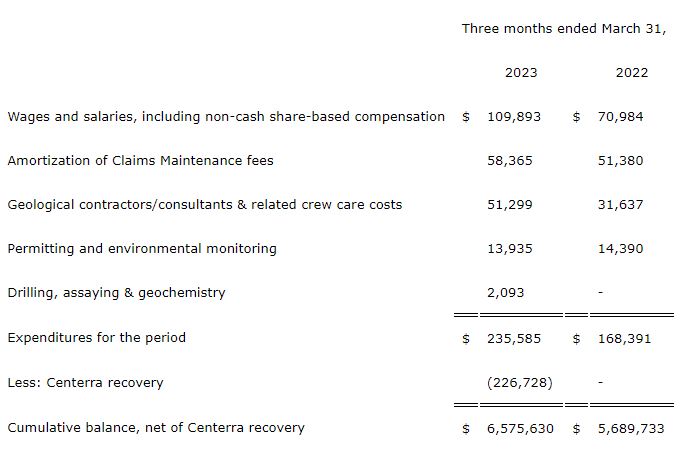Click the 70,984 wages value

(x=621, y=117)
